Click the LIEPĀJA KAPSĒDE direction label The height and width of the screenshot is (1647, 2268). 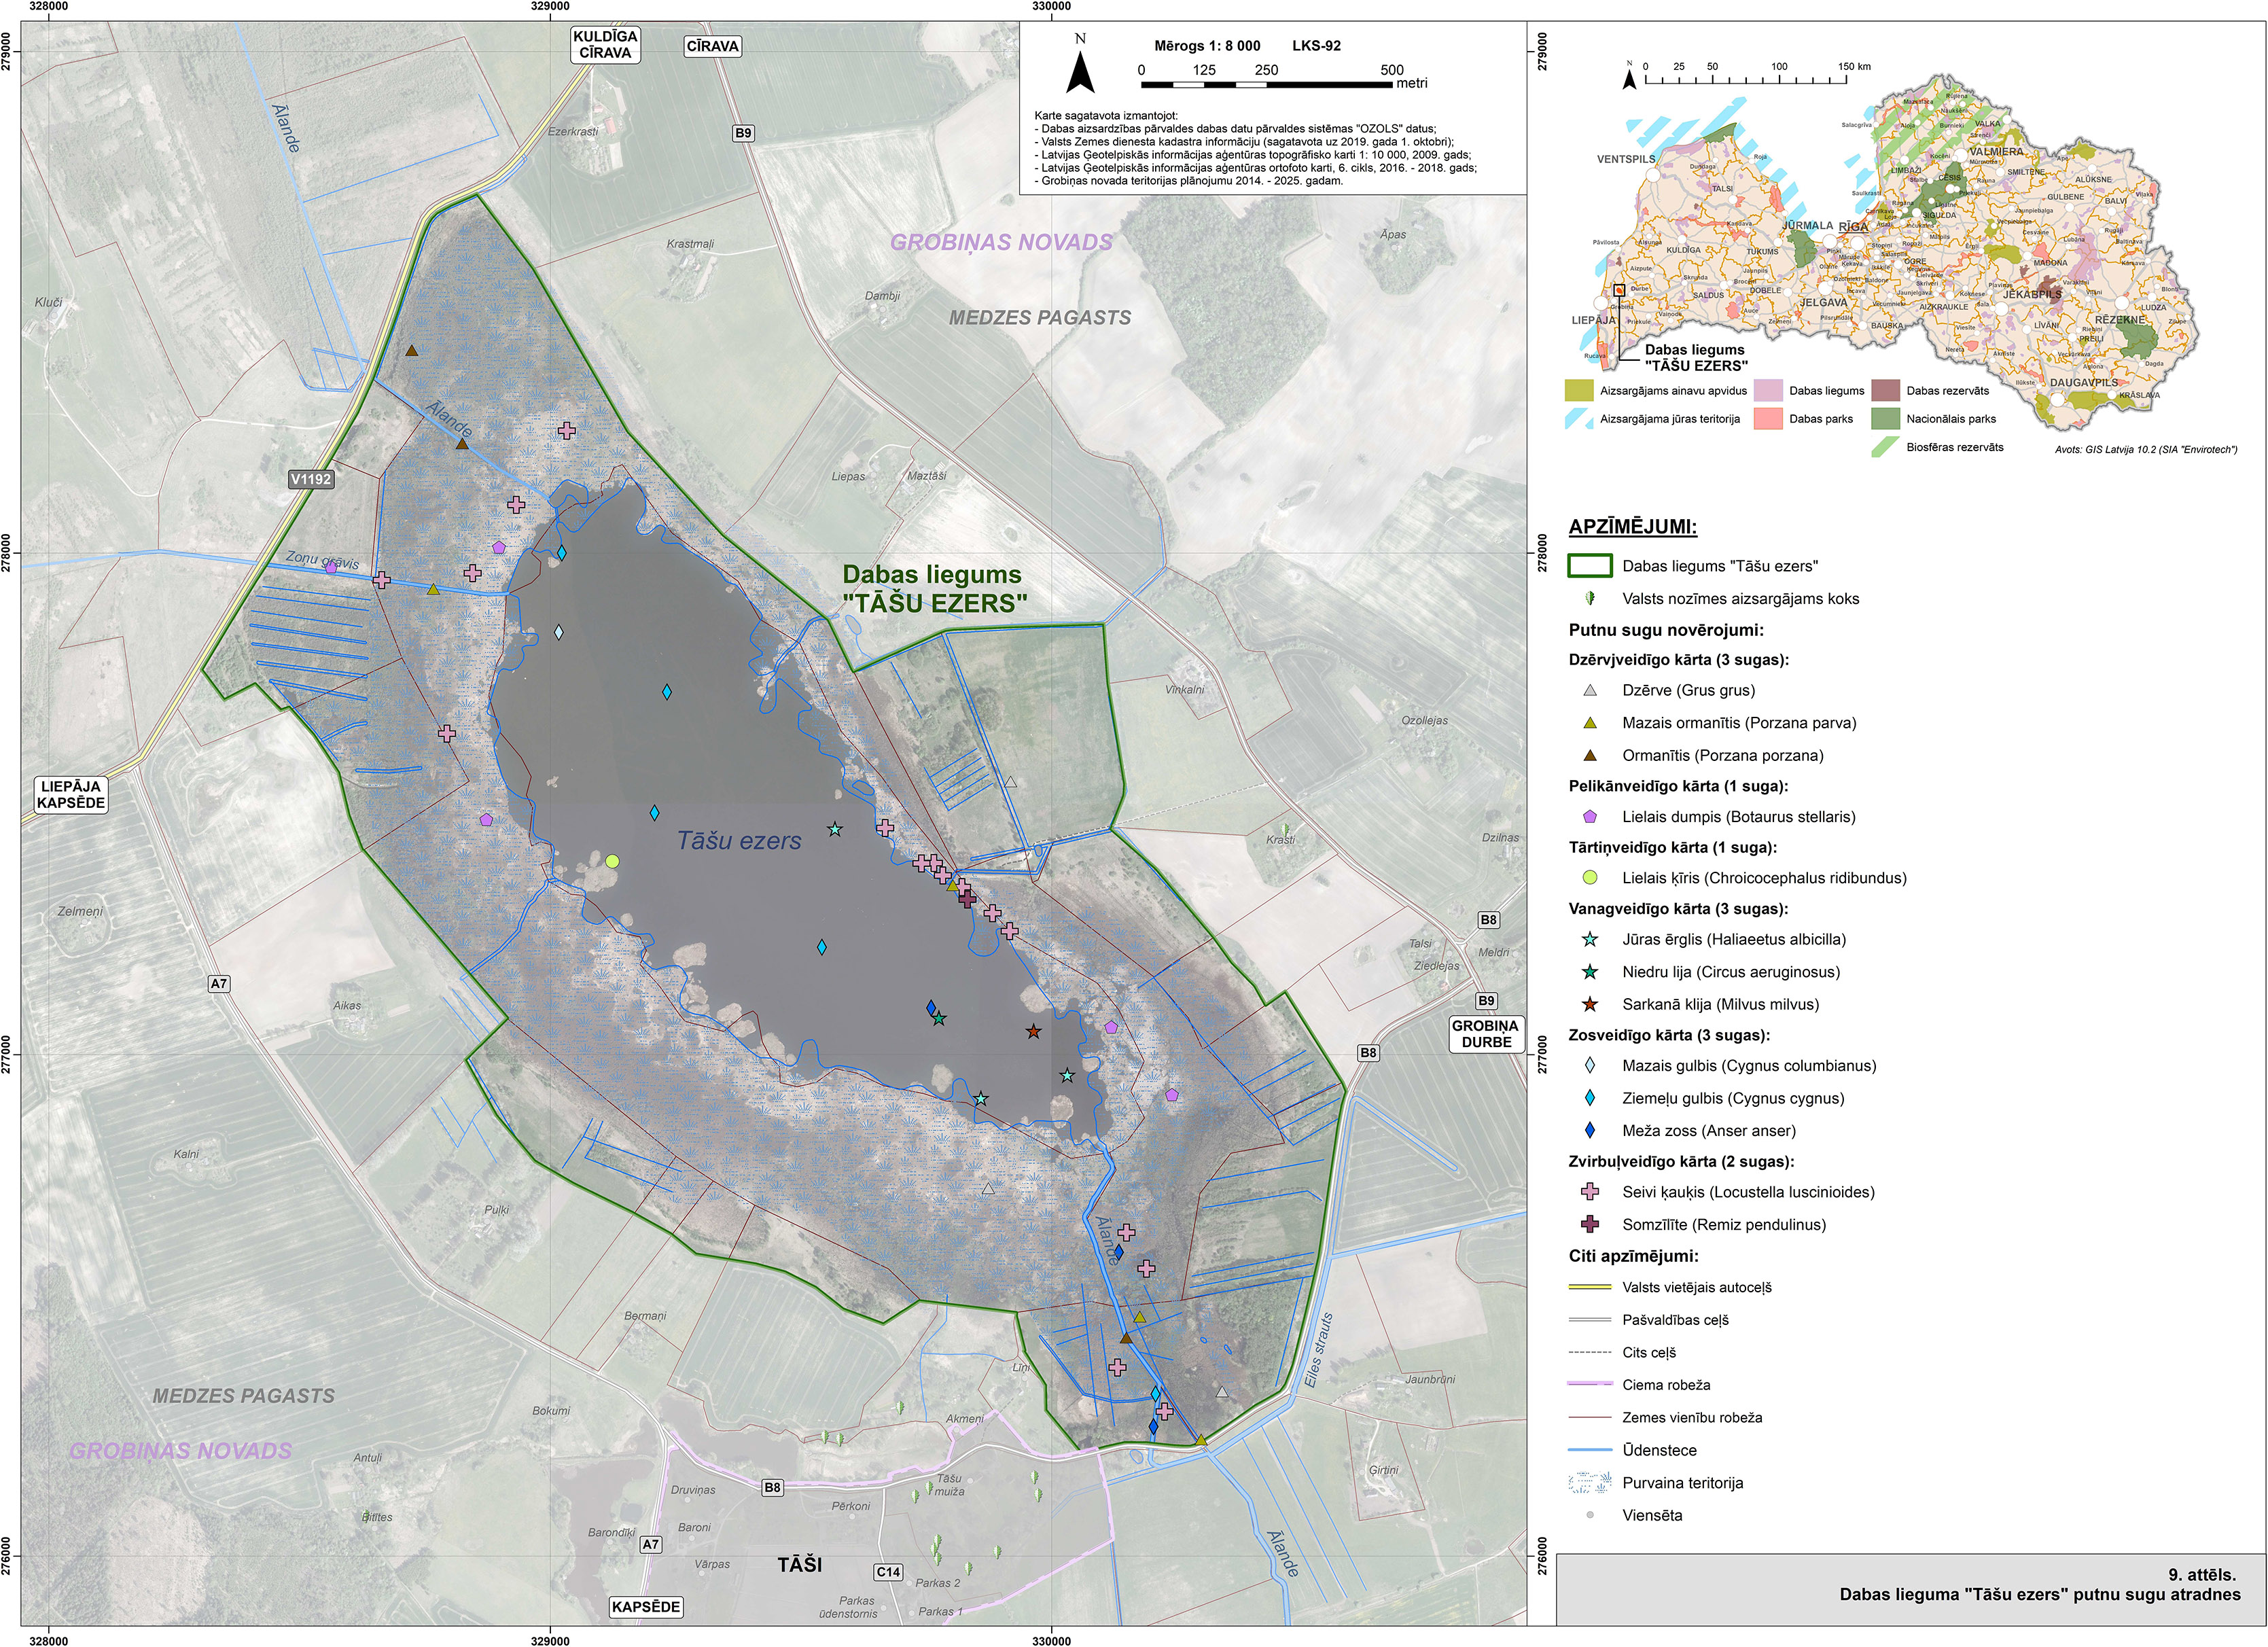pyautogui.click(x=71, y=795)
